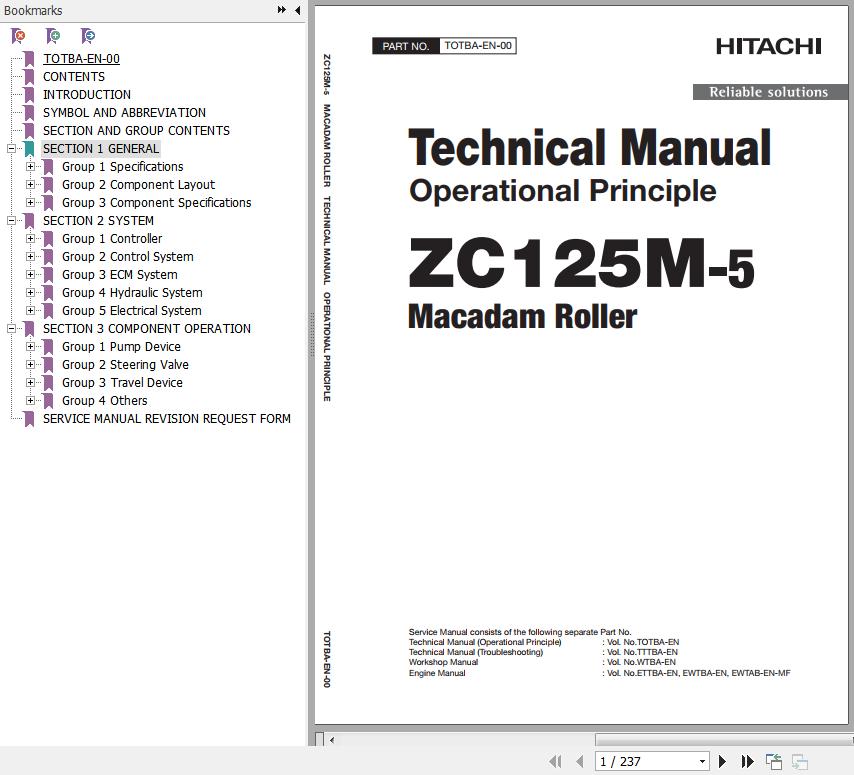The image size is (854, 775).
Task: Click the delete bookmark icon
Action: click(x=18, y=36)
